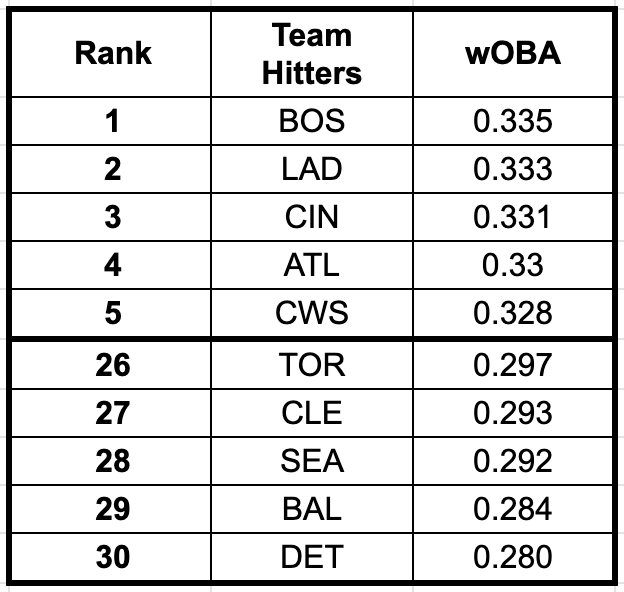Select the CIN team cell
Screen dimensions: 624x592
pyautogui.click(x=312, y=217)
